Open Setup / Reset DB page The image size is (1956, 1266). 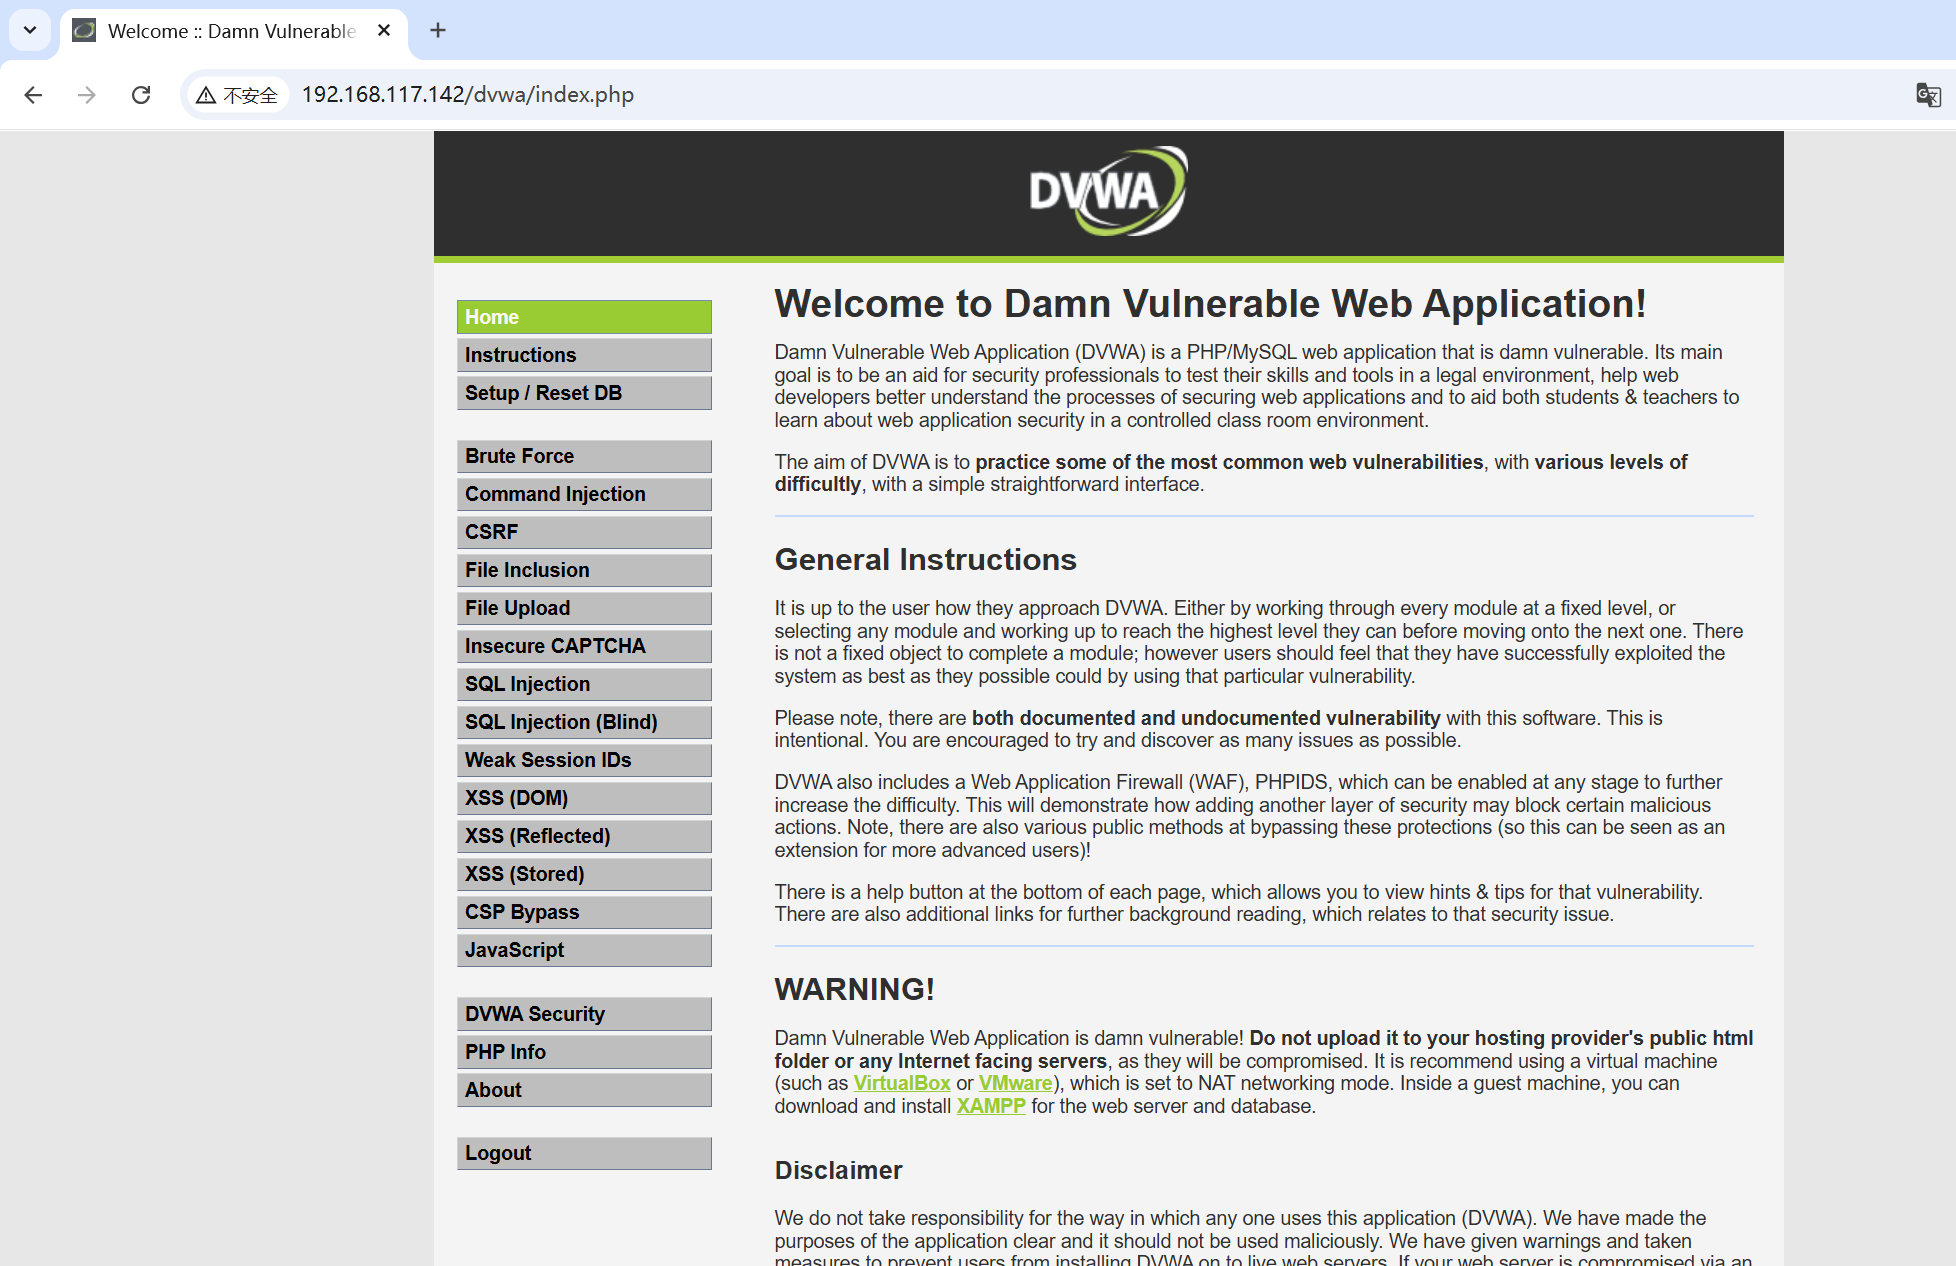click(x=584, y=393)
